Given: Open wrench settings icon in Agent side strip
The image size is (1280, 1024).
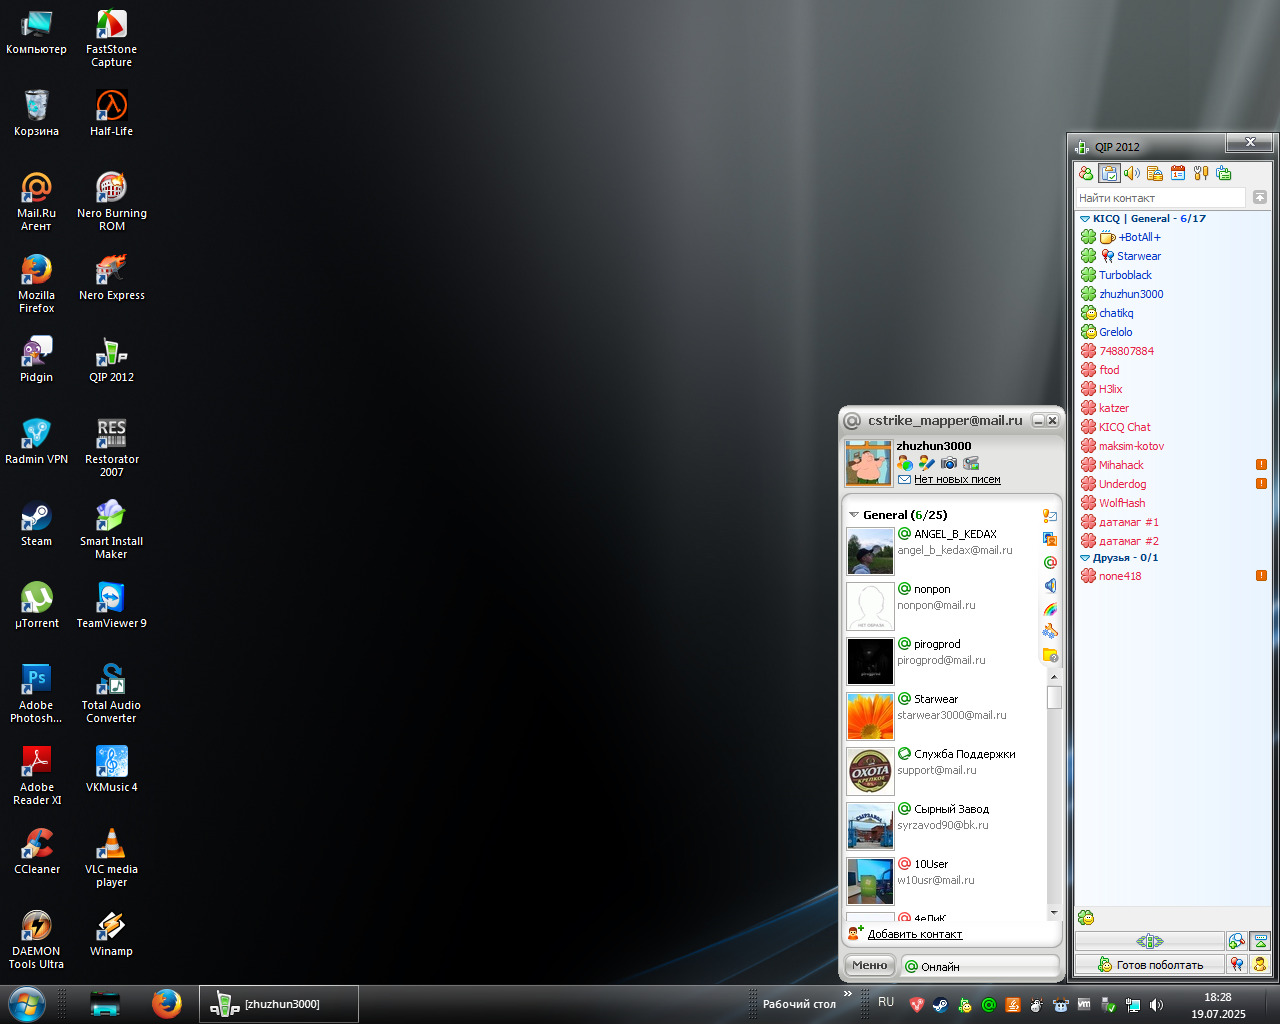Looking at the screenshot, I should pos(1050,632).
